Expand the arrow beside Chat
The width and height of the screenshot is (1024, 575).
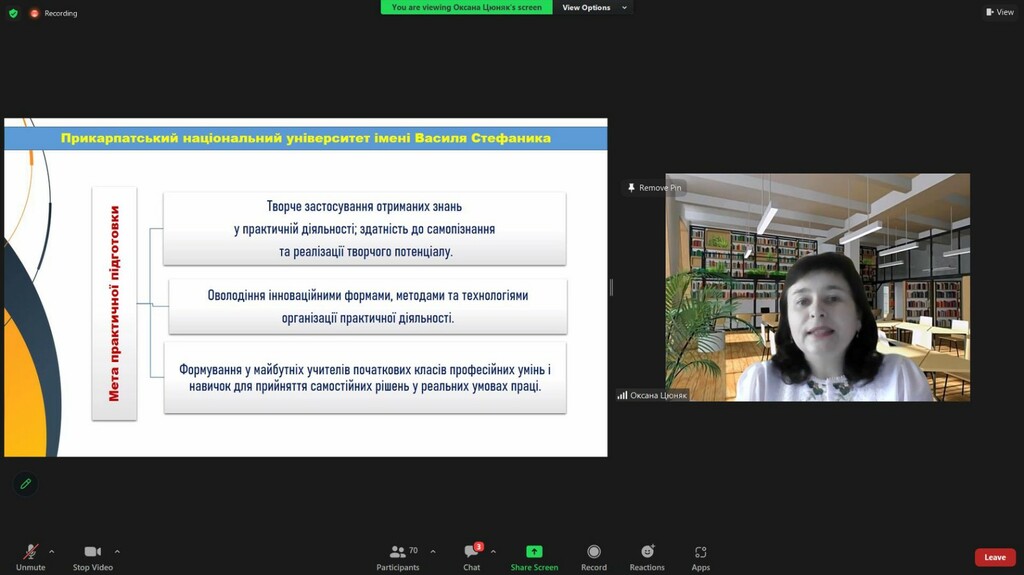pyautogui.click(x=493, y=551)
